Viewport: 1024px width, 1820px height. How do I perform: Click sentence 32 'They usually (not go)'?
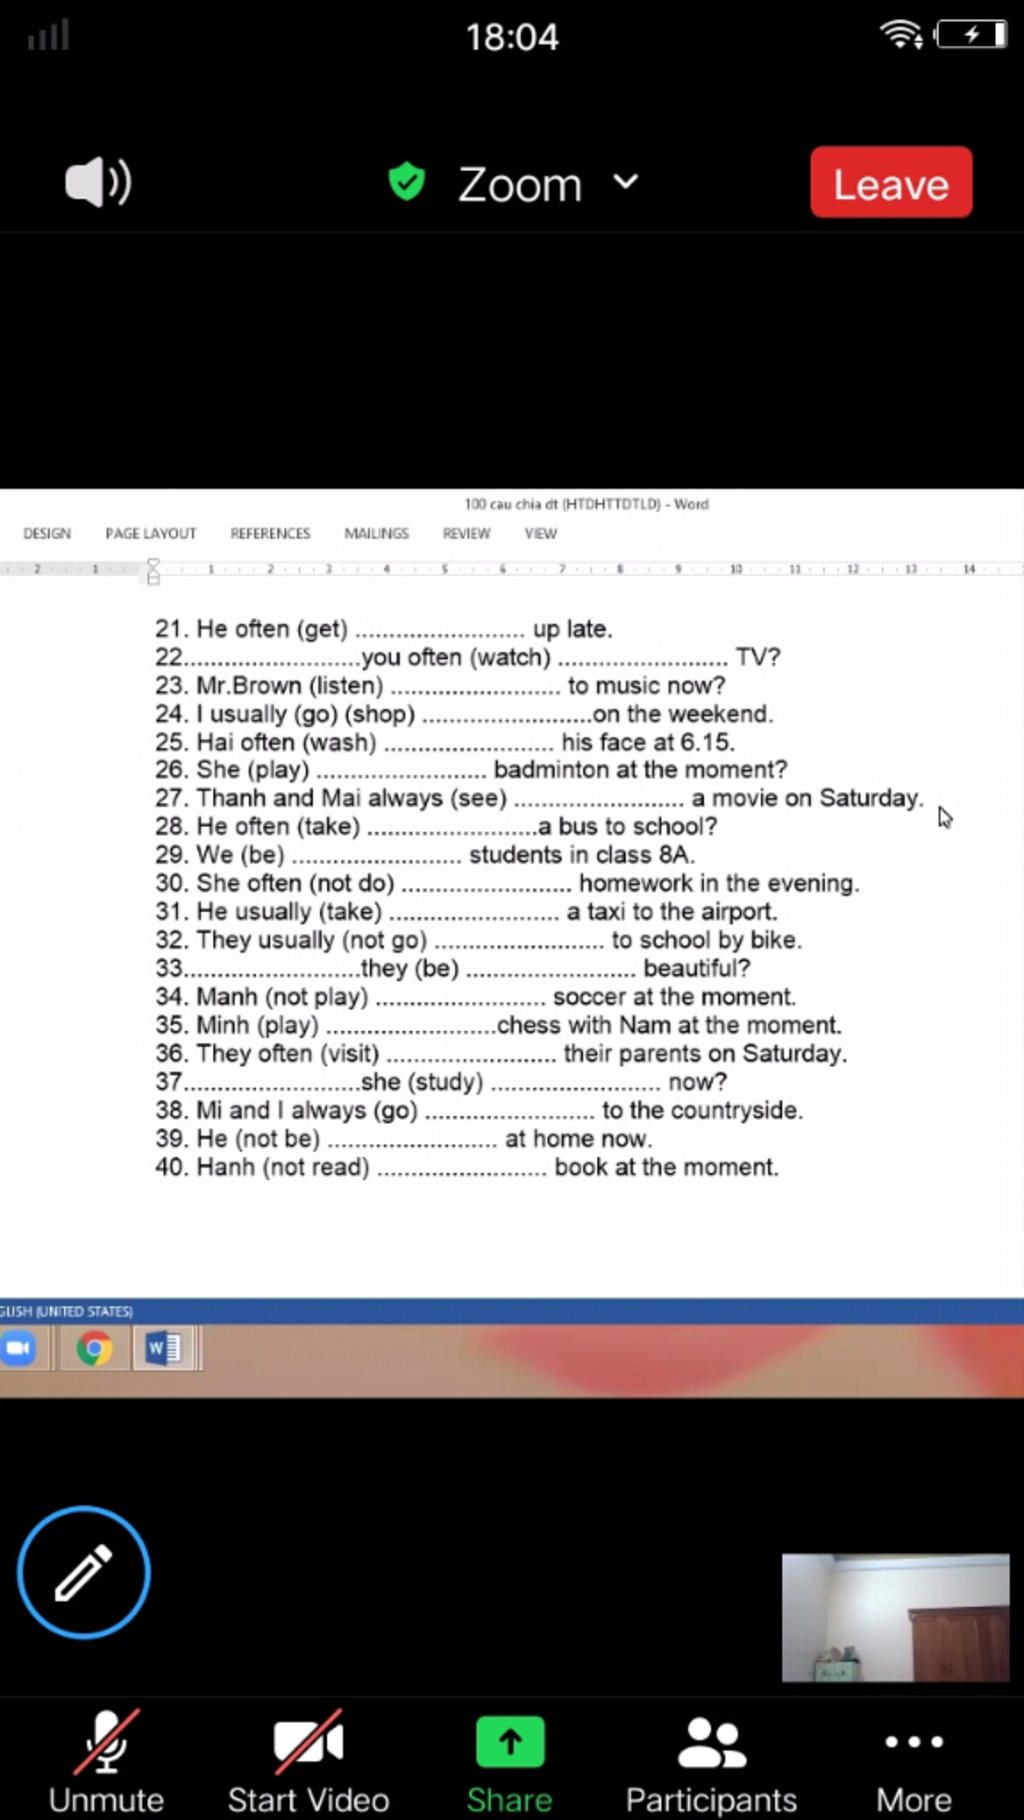(478, 940)
